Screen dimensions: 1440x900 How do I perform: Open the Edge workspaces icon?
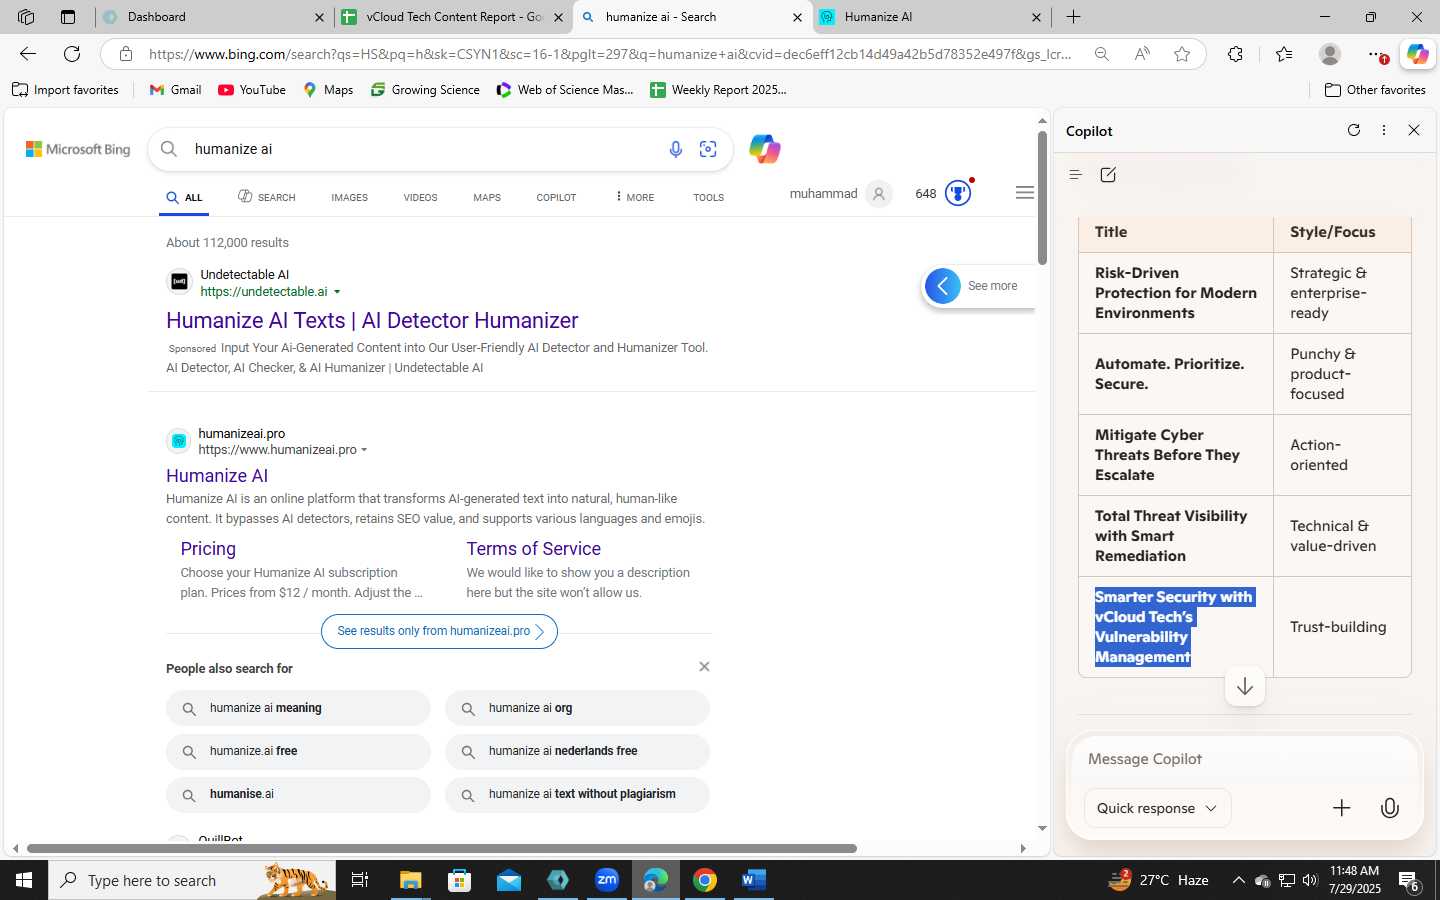click(x=26, y=17)
